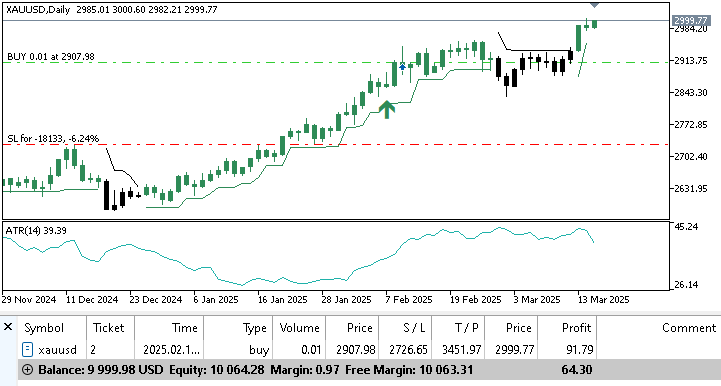Click the xauusd symbol cell in position row
The image size is (721, 386).
pos(57,350)
